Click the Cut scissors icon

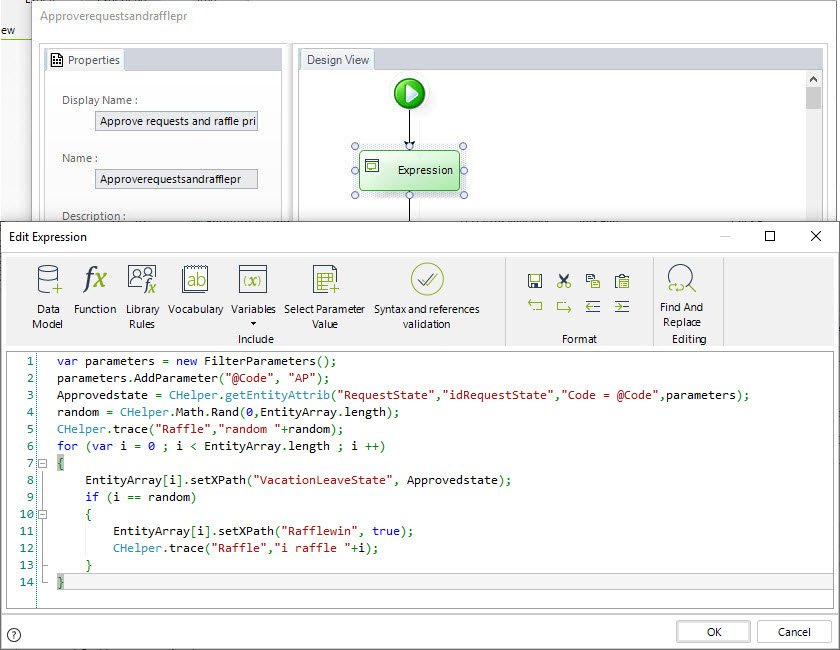pyautogui.click(x=564, y=281)
